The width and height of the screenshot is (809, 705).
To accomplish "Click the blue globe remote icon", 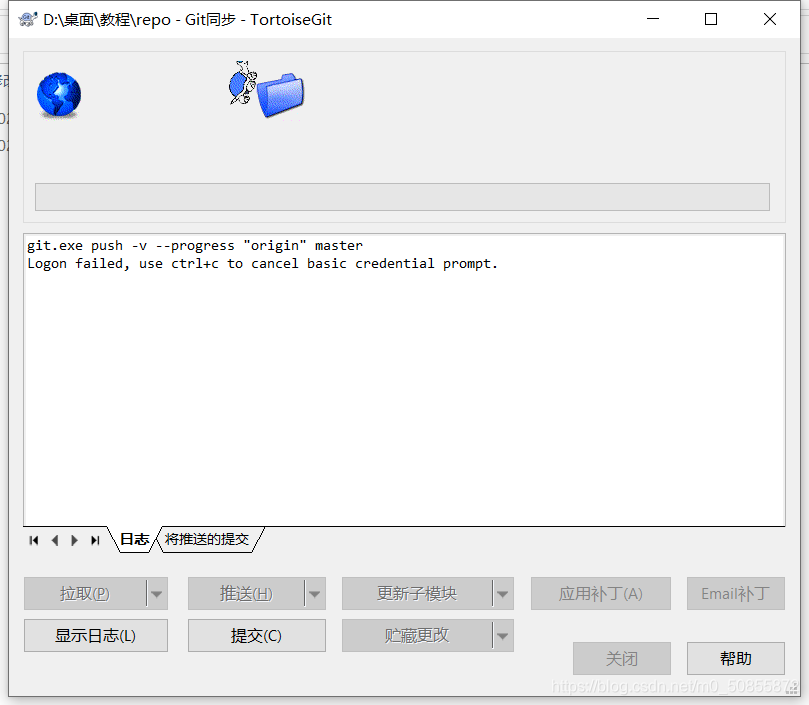I will click(x=59, y=95).
